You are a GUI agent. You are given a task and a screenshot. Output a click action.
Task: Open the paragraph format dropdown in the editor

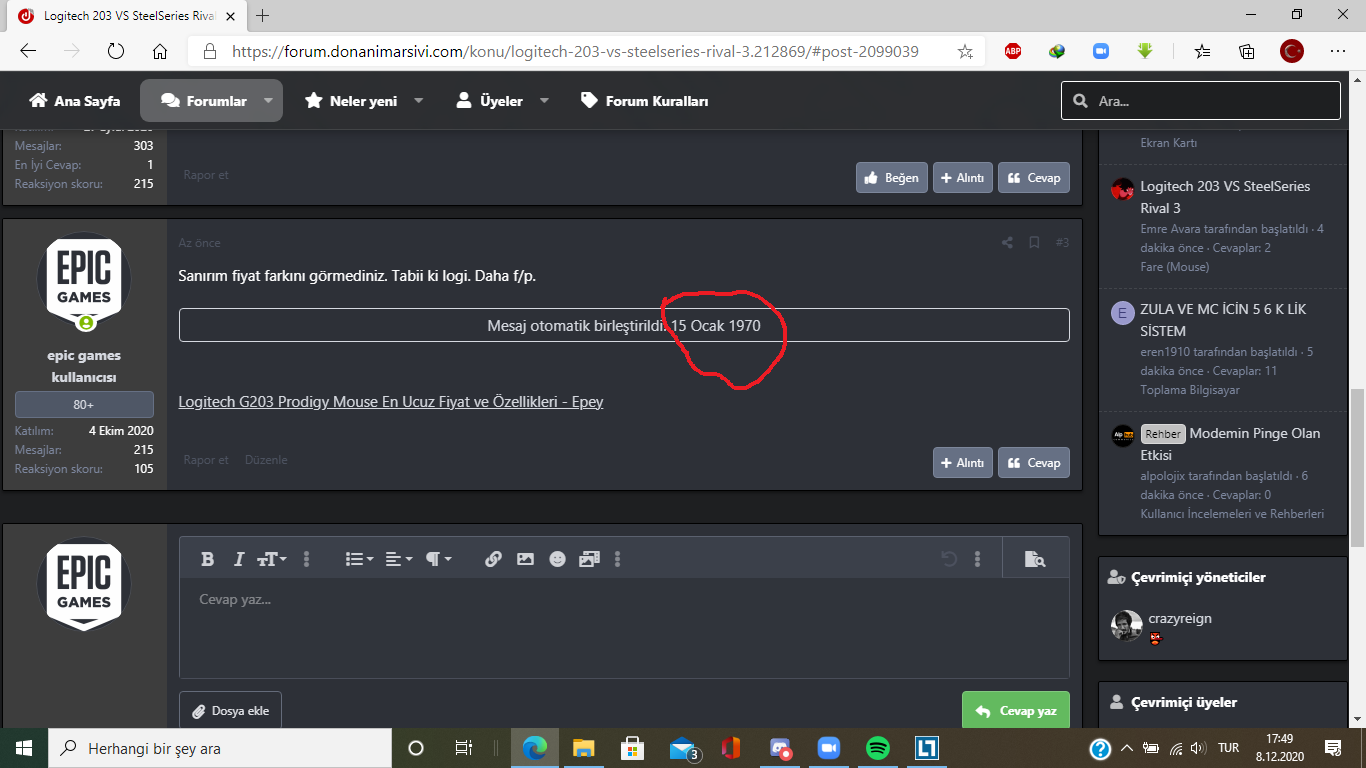[x=438, y=559]
